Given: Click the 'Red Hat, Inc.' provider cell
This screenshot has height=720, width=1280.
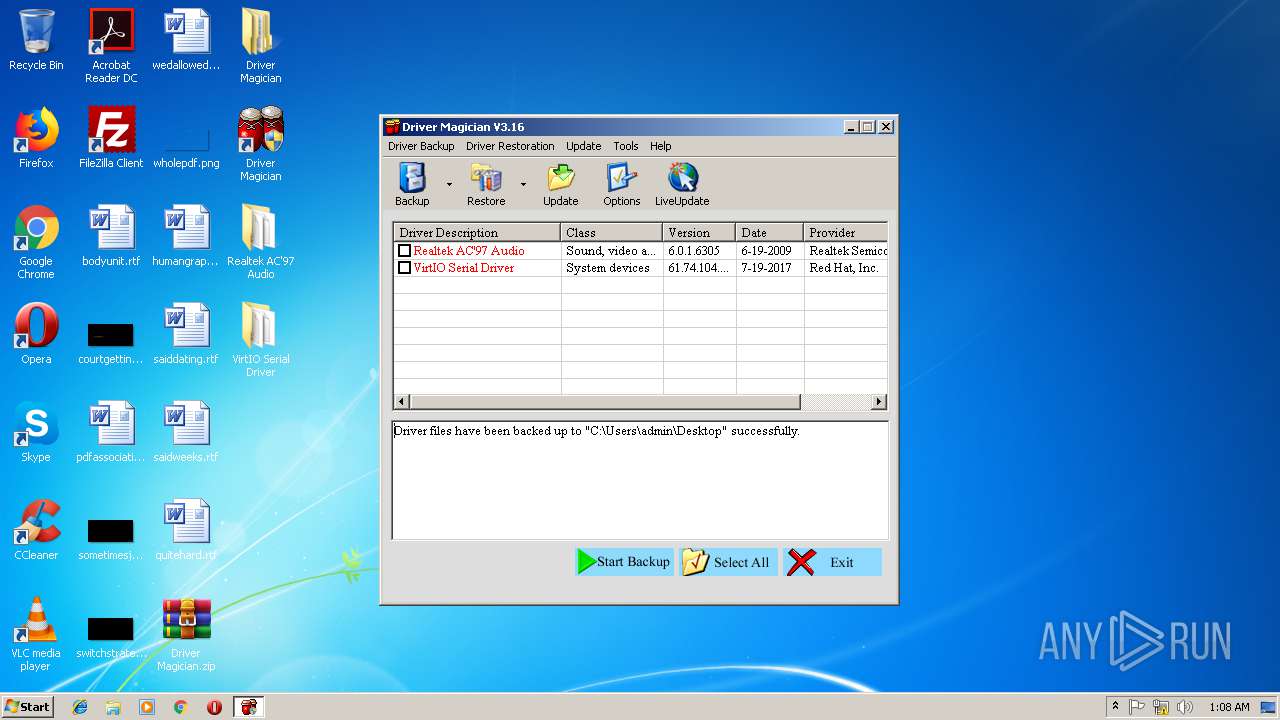Looking at the screenshot, I should click(x=844, y=268).
